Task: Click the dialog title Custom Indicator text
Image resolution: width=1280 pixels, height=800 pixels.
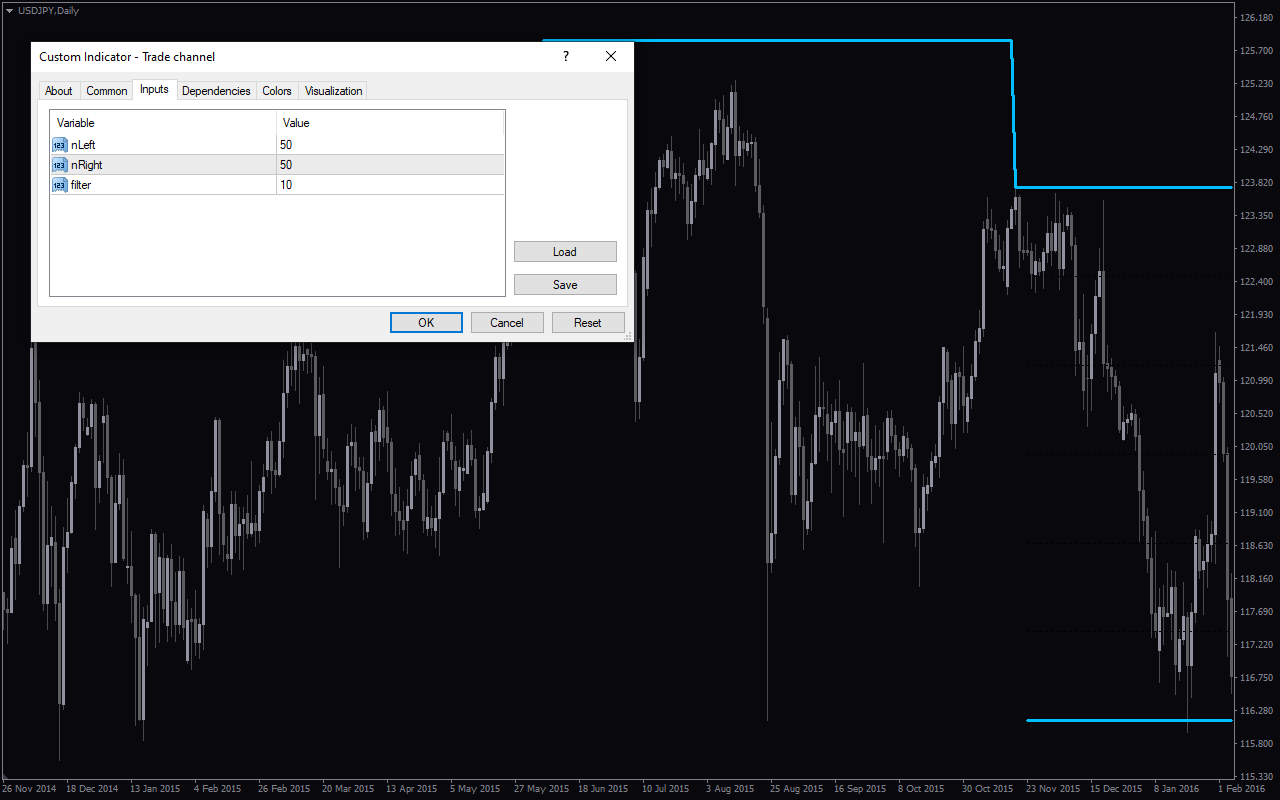Action: [x=127, y=57]
